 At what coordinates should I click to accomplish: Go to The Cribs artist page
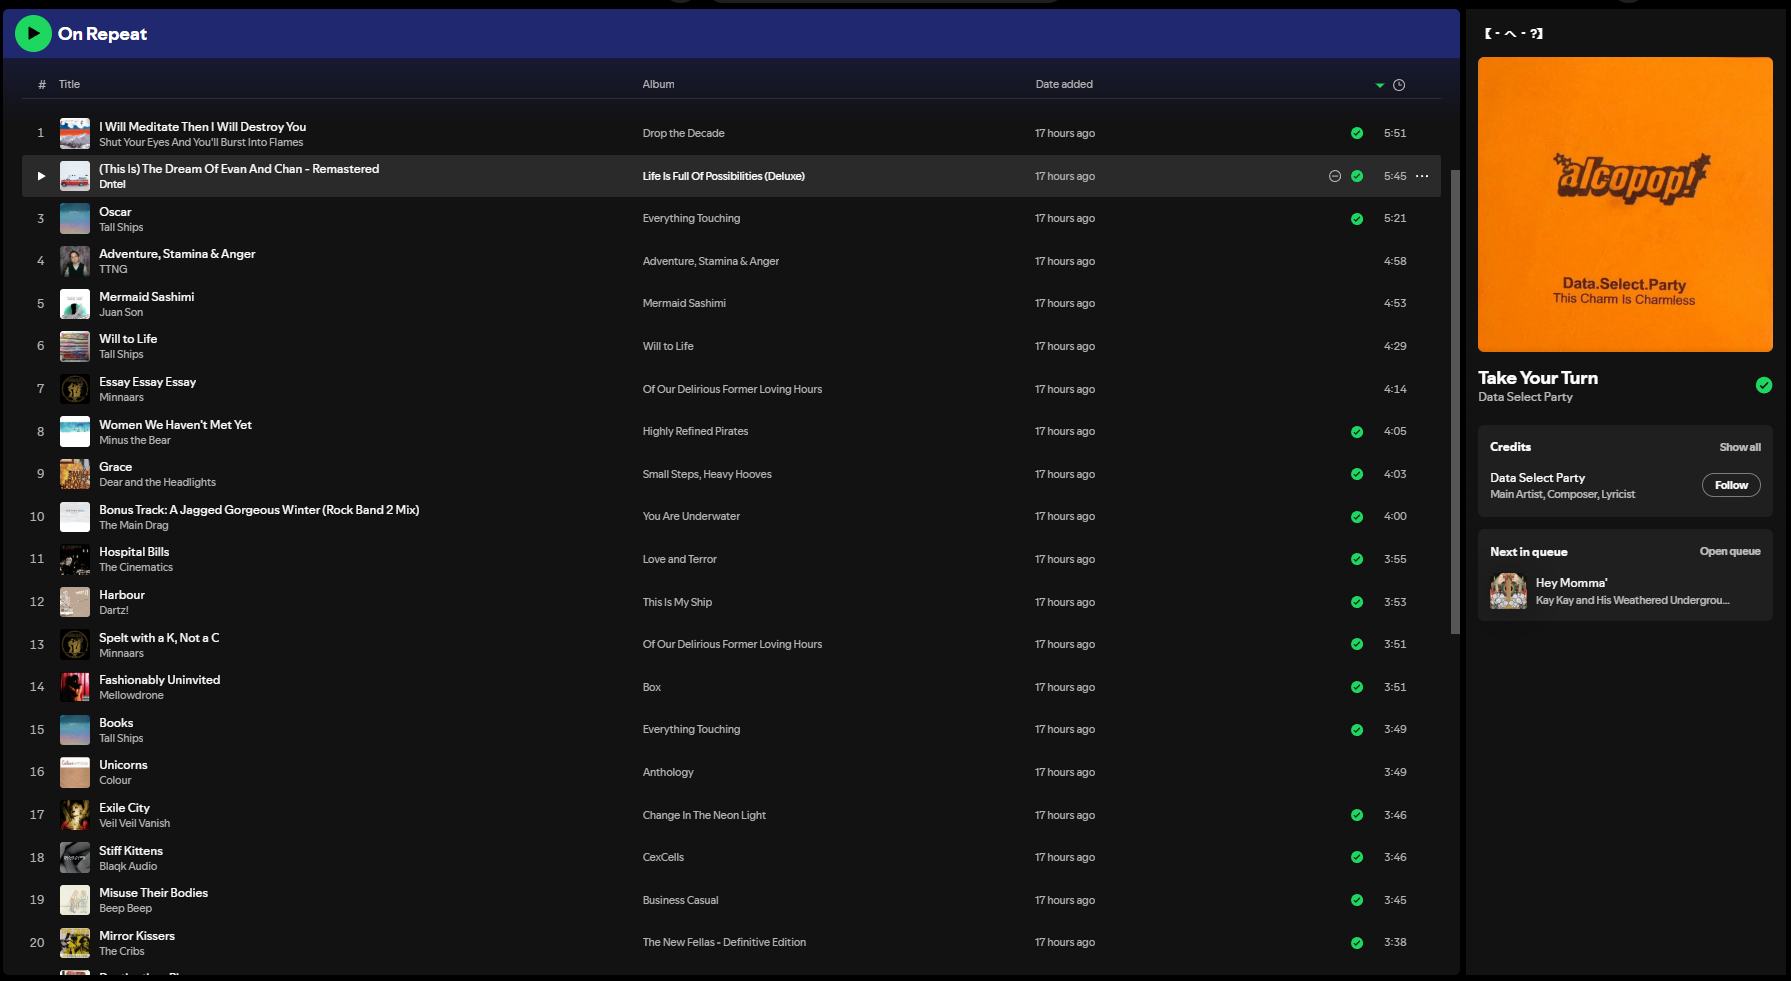122,952
